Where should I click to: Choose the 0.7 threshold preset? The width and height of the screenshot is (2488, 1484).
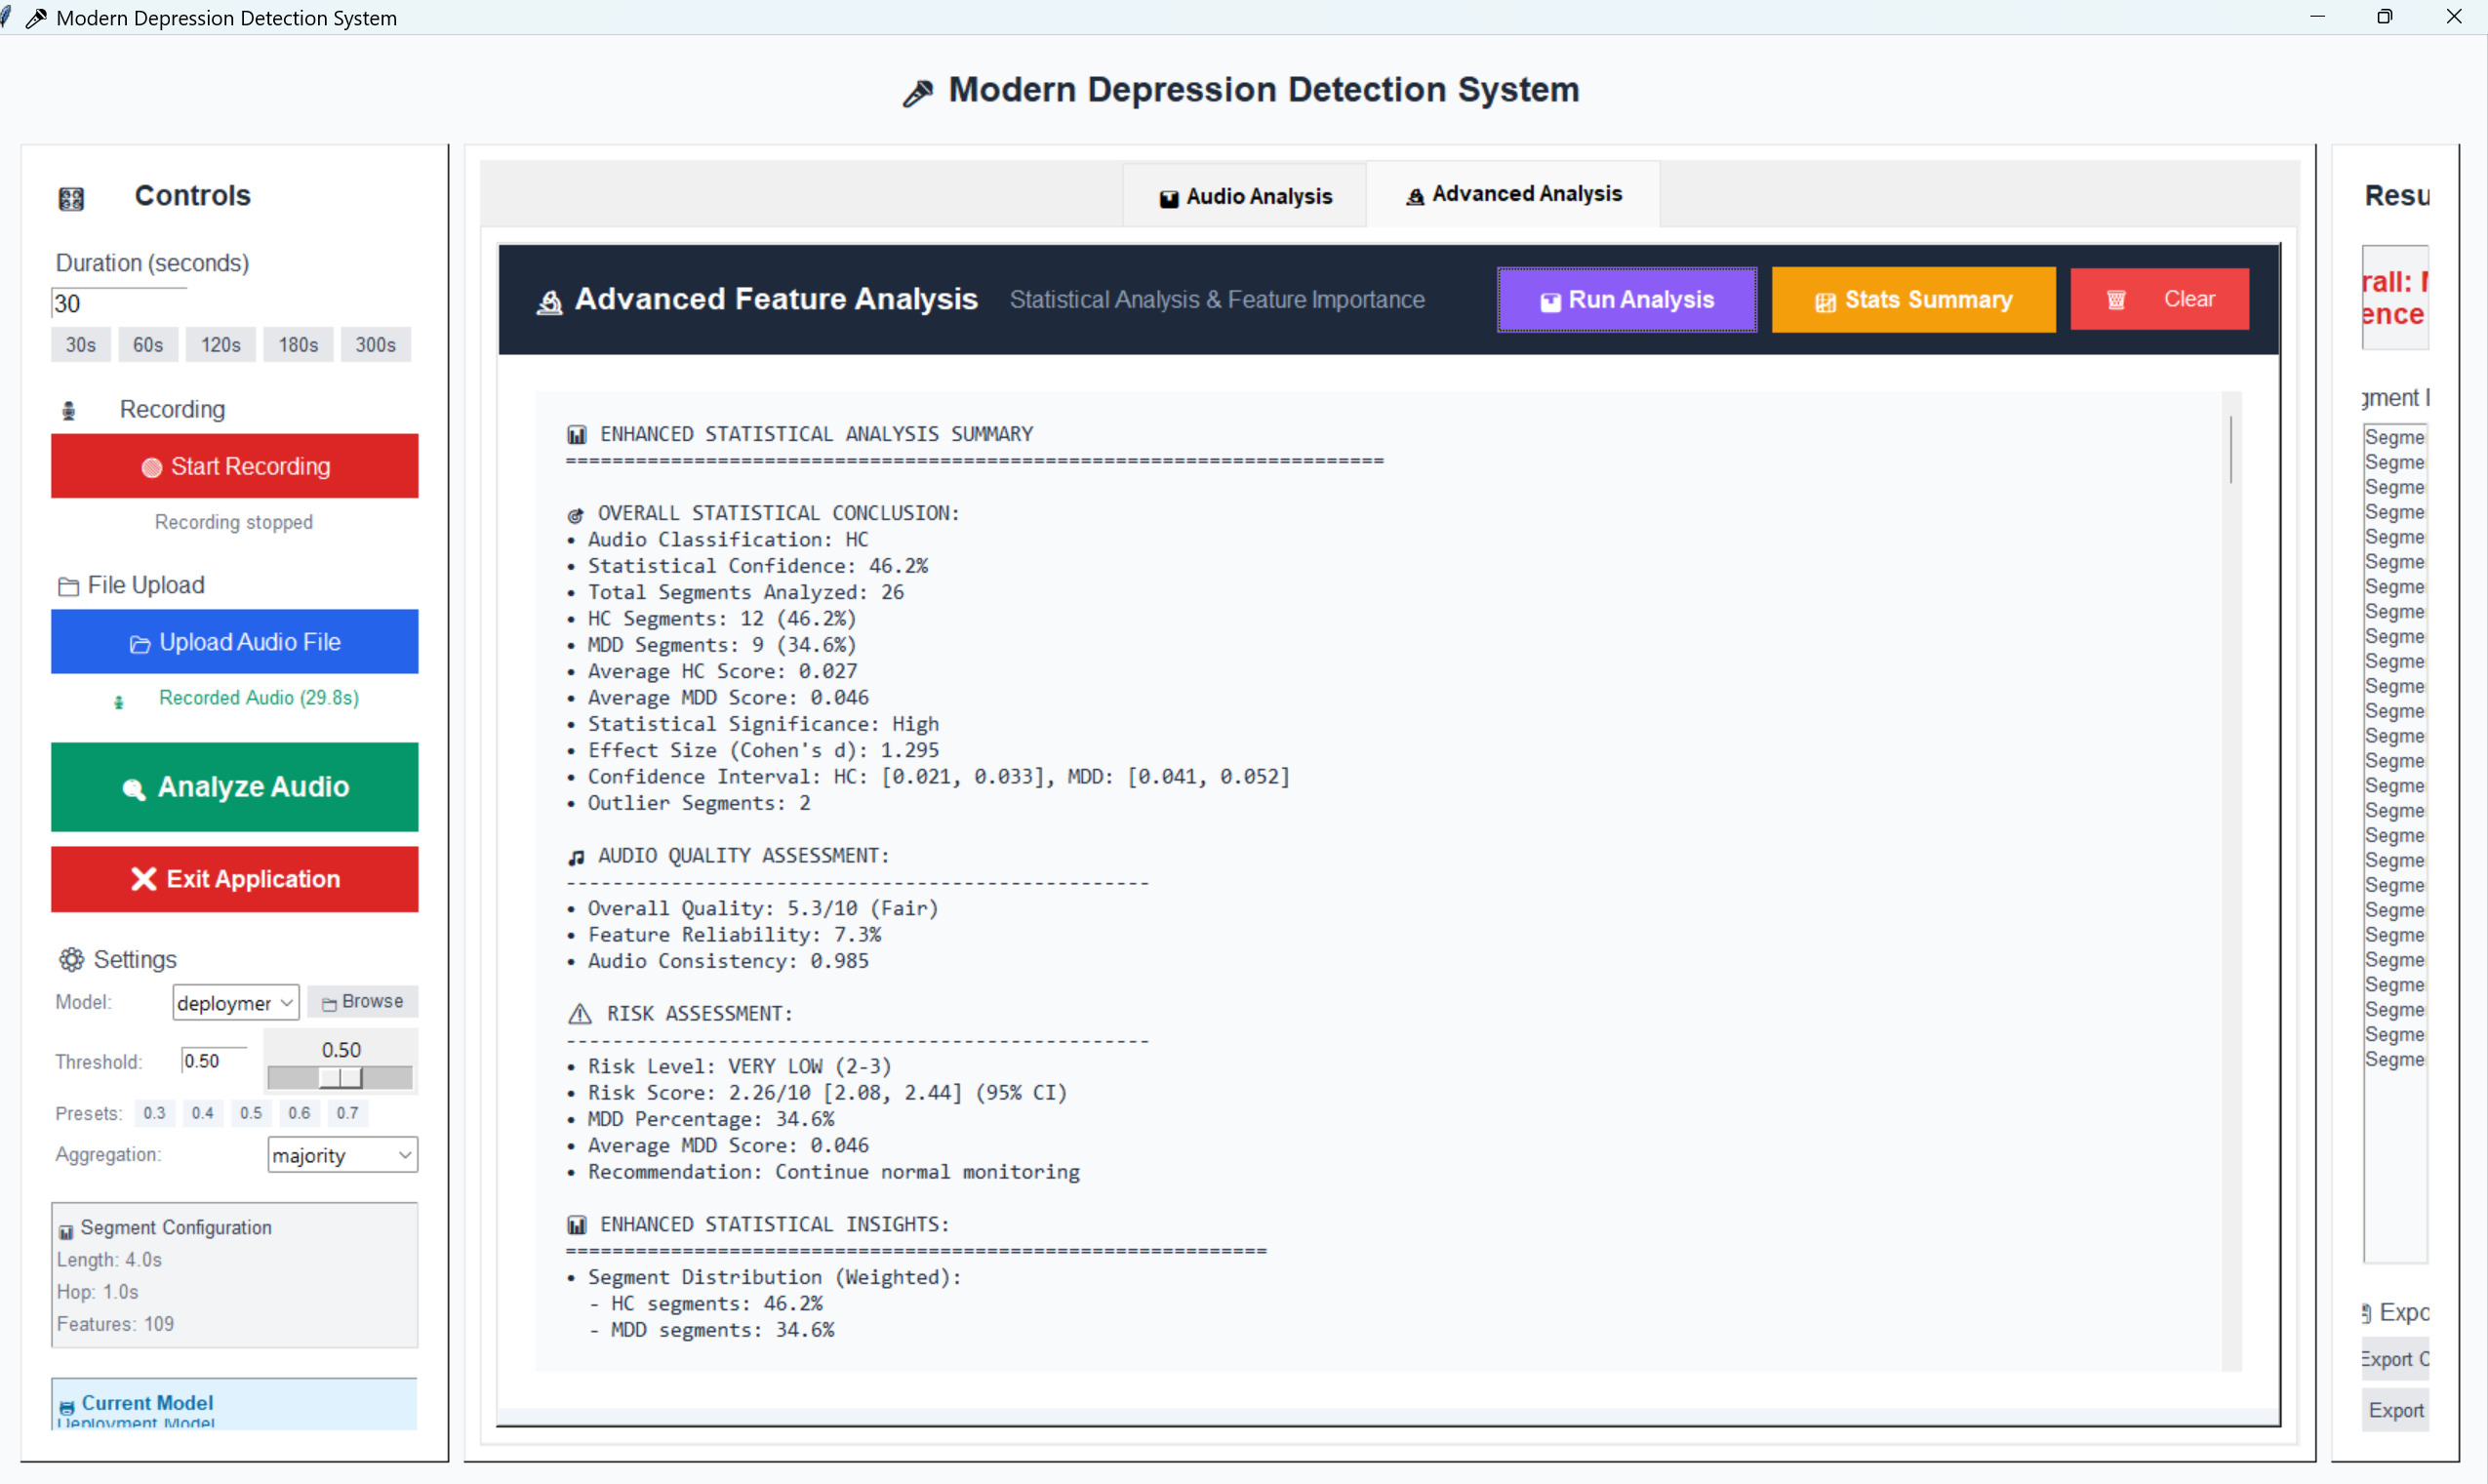347,1113
